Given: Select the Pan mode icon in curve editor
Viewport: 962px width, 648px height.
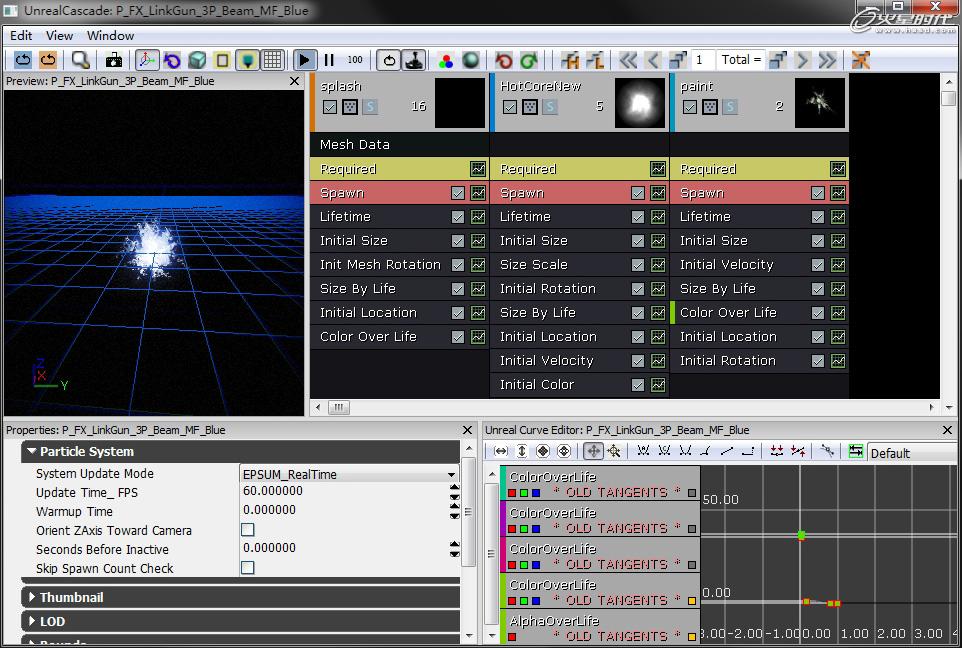Looking at the screenshot, I should 593,452.
